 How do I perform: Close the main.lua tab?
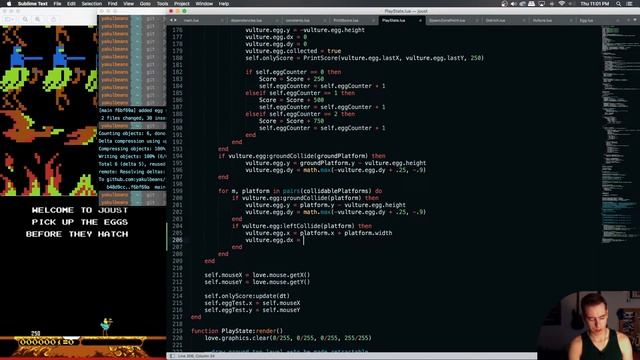(x=222, y=20)
